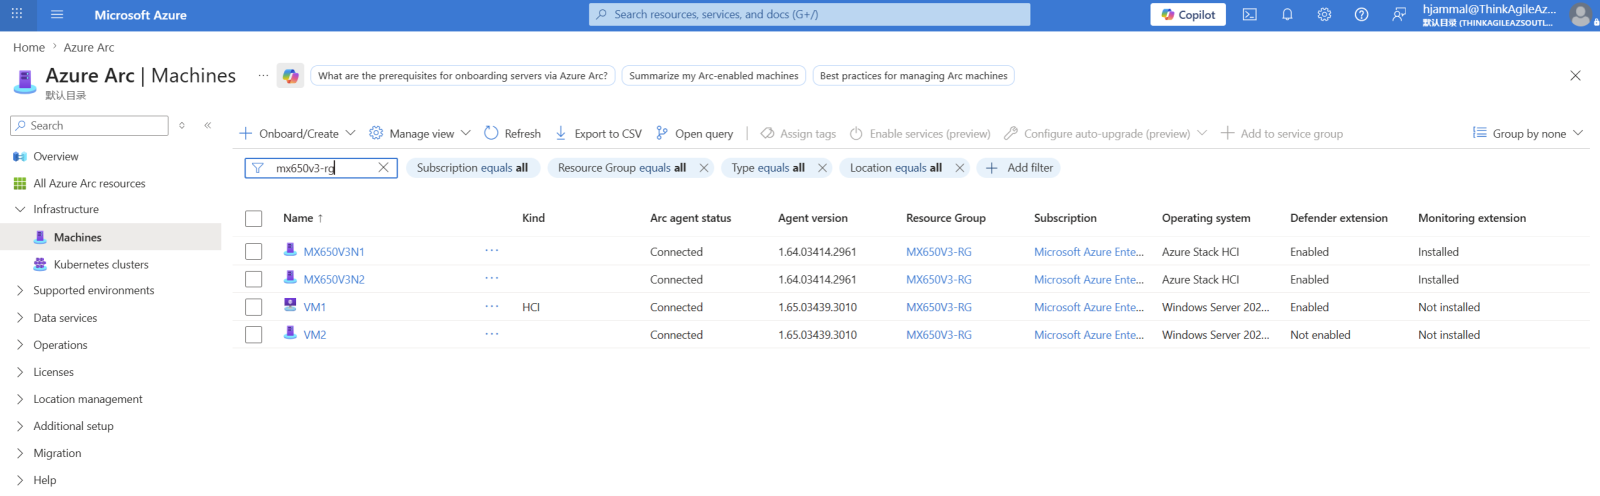Click Assign tags
1600x496 pixels.
tap(798, 133)
